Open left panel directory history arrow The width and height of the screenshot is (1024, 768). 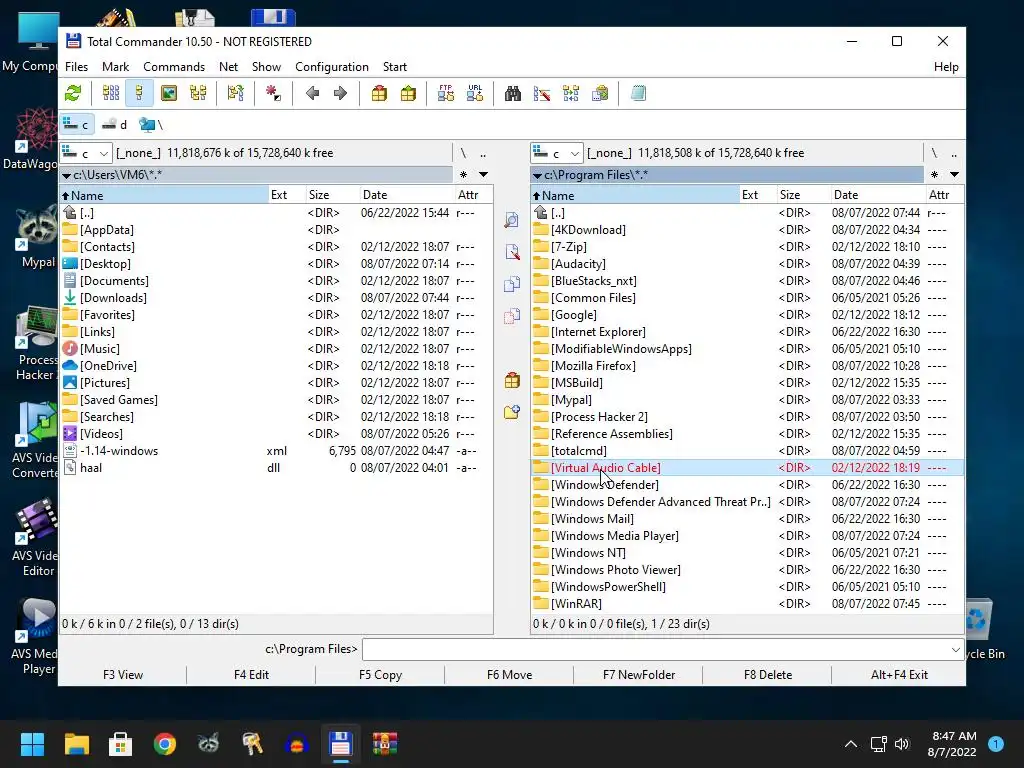click(x=483, y=174)
